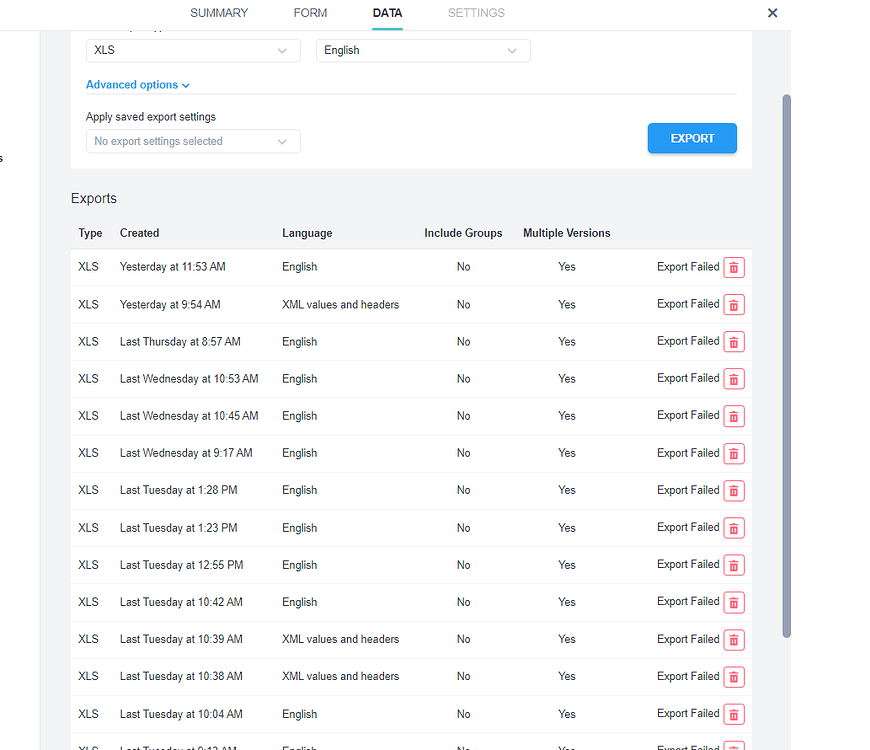Close the project panel with the X
Viewport: 870px width, 750px height.
(x=772, y=13)
